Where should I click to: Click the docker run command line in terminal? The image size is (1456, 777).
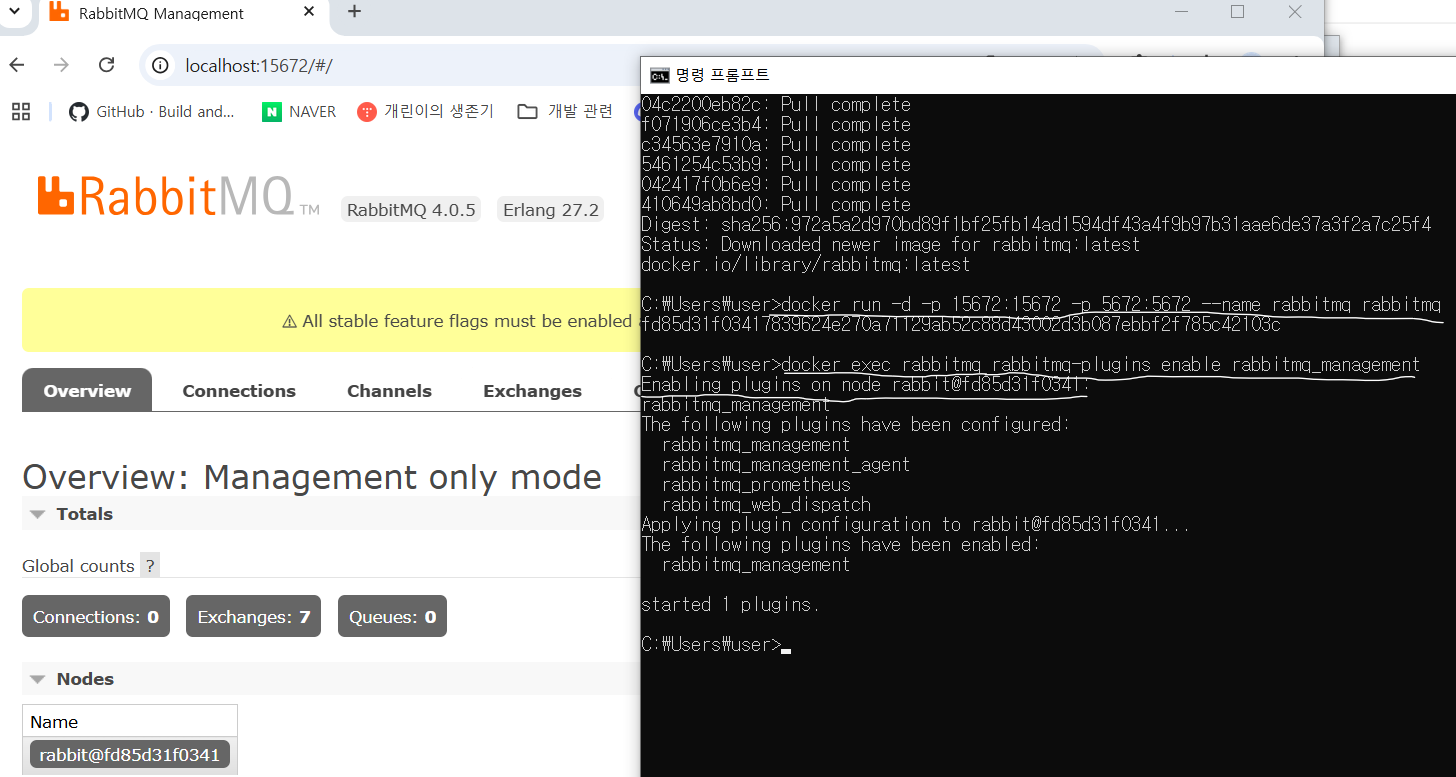pyautogui.click(x=1041, y=304)
